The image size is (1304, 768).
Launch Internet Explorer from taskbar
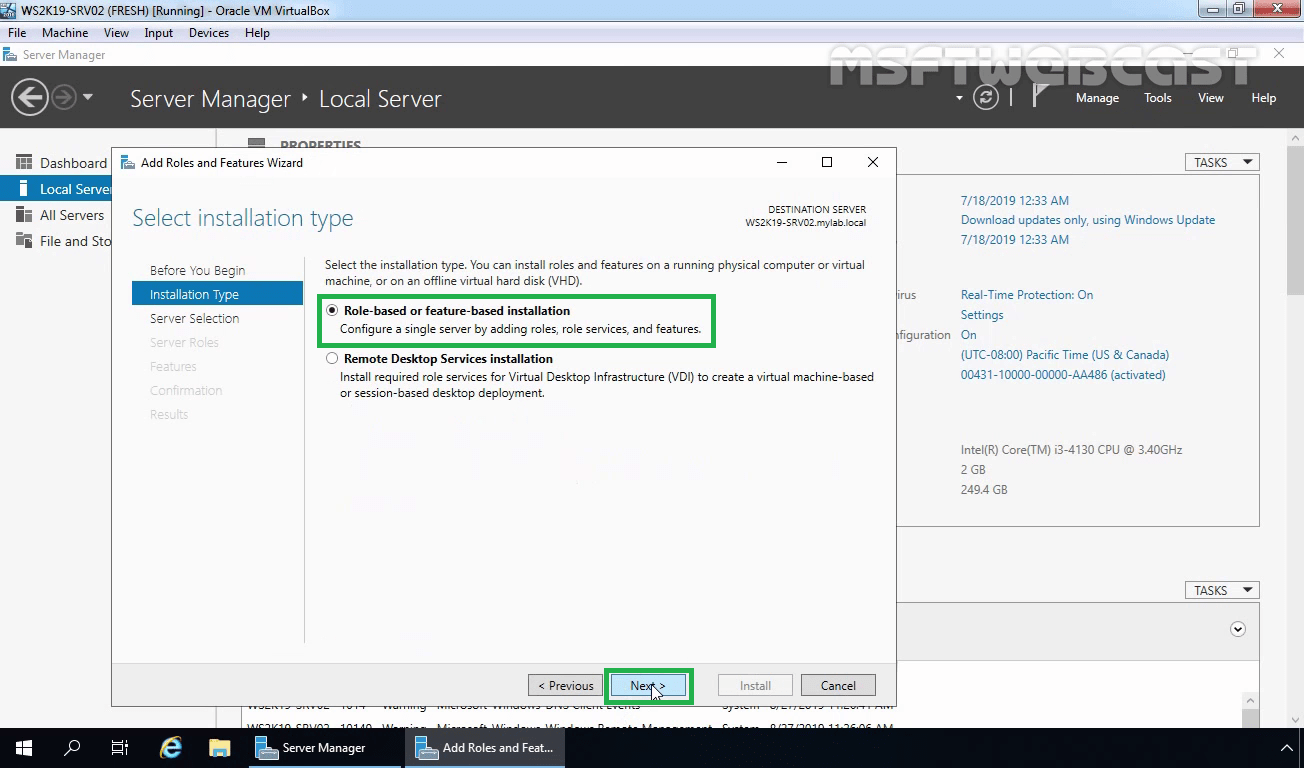coord(171,748)
